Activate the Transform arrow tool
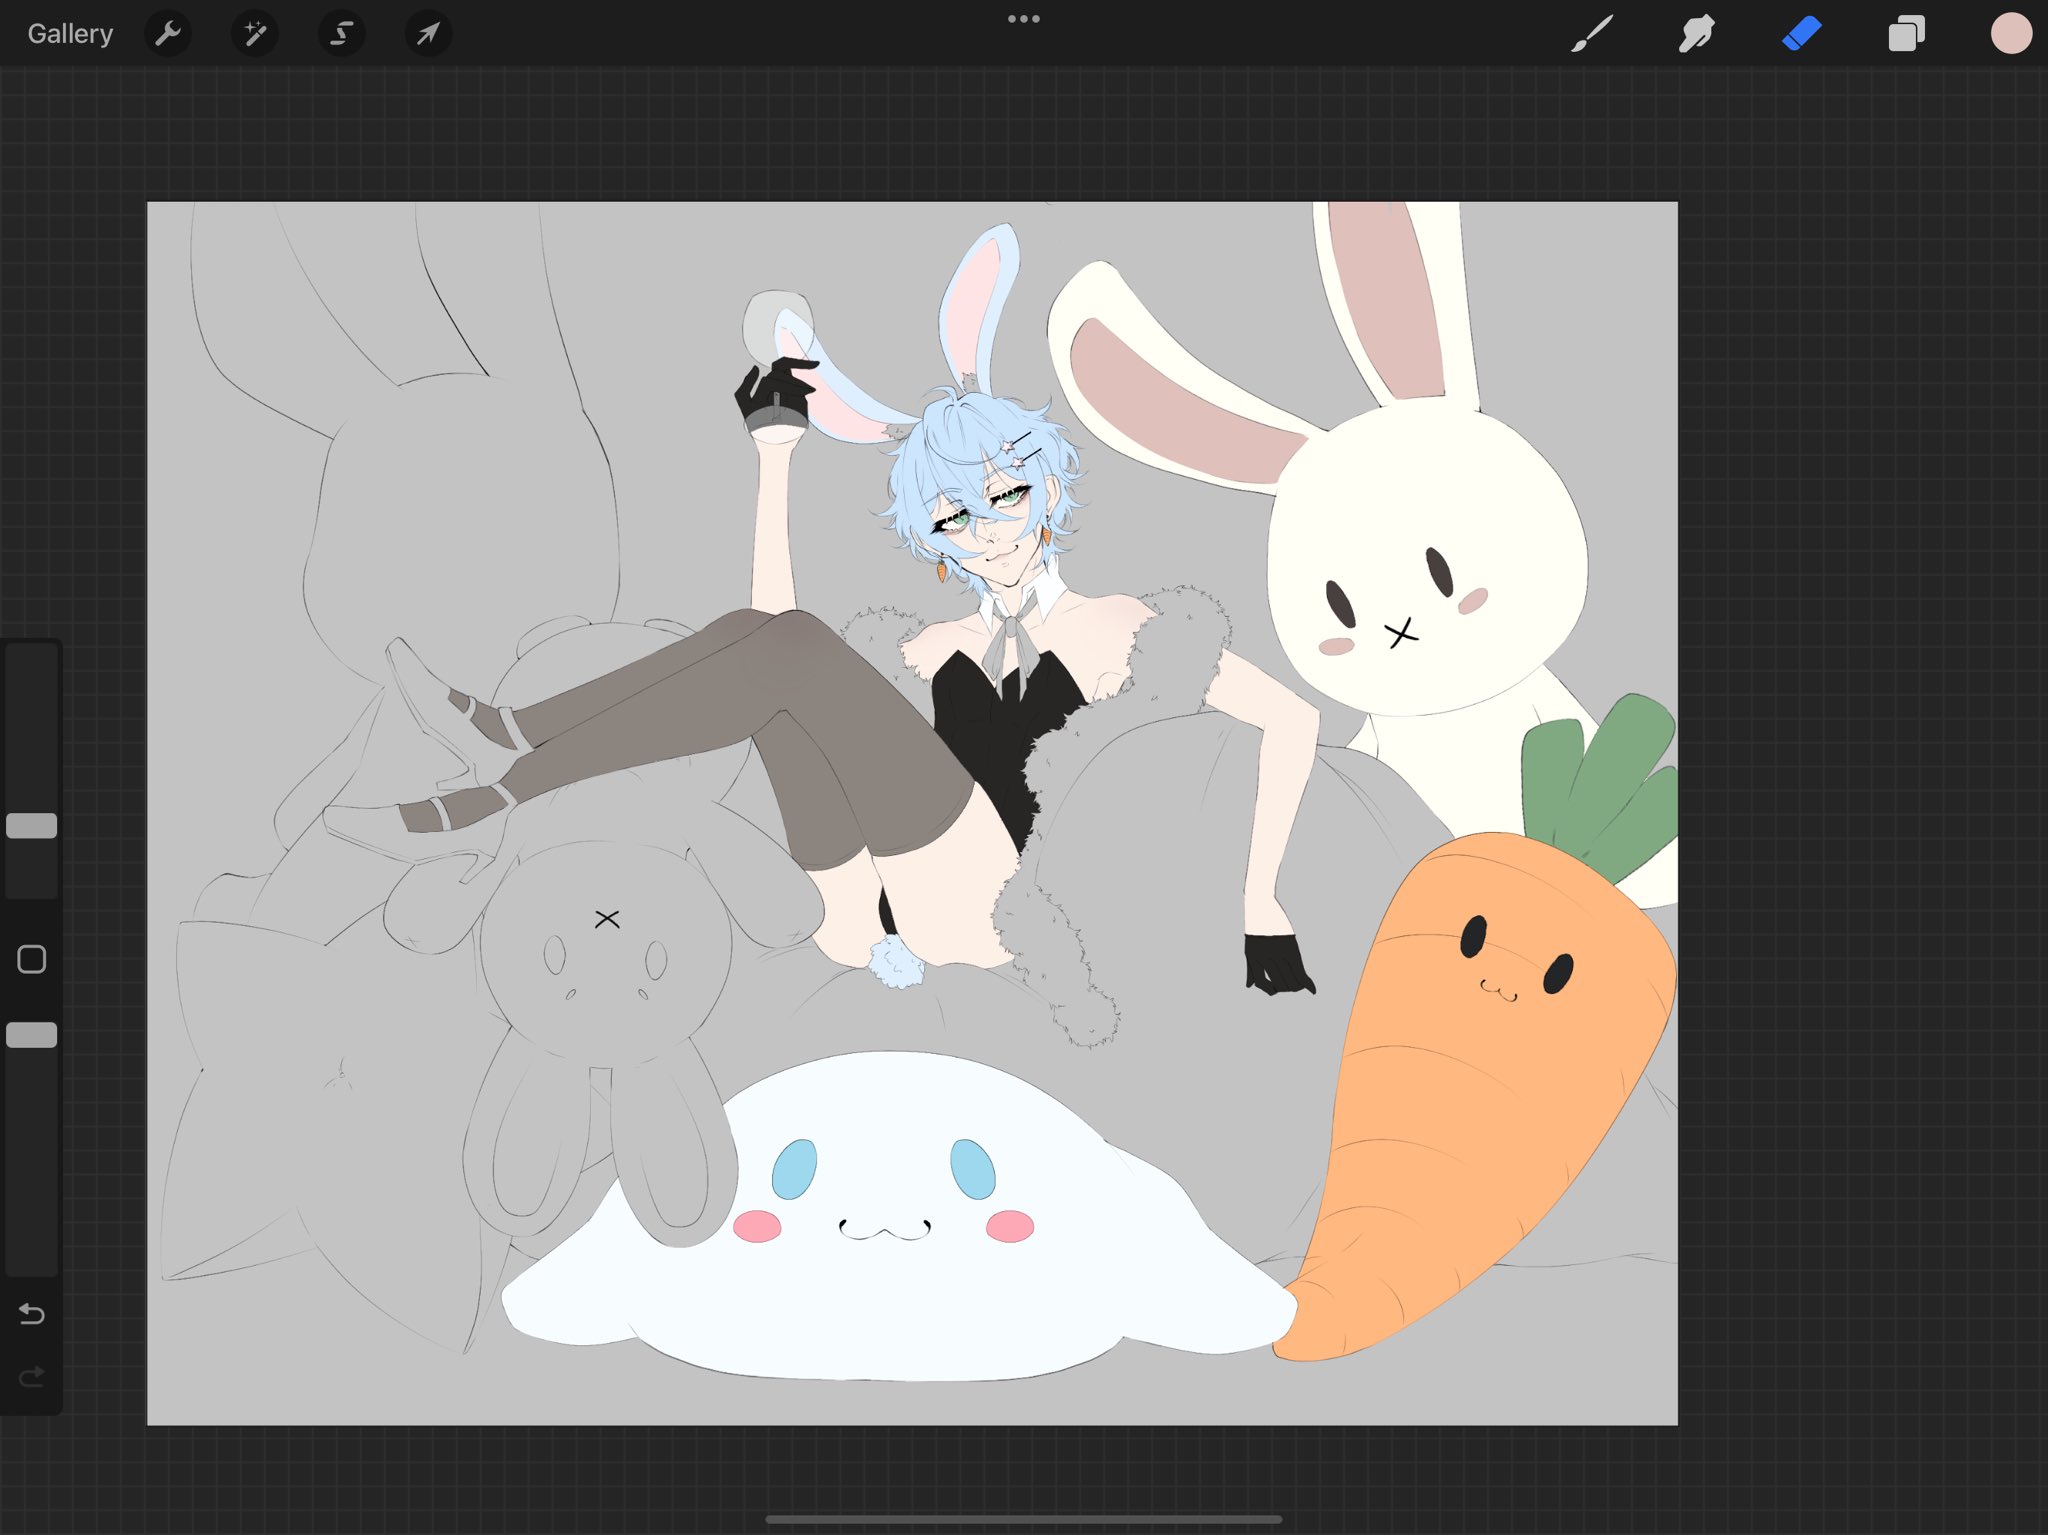Screen dimensions: 2048x1535 pyautogui.click(x=428, y=34)
